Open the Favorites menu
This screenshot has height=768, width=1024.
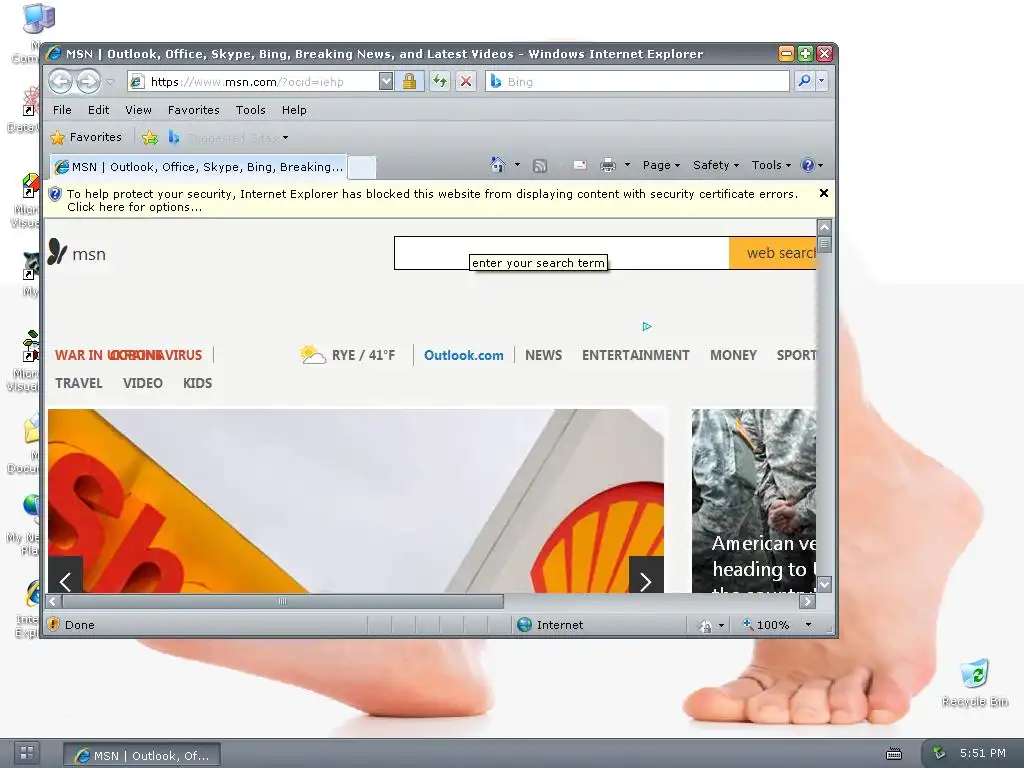(x=193, y=110)
